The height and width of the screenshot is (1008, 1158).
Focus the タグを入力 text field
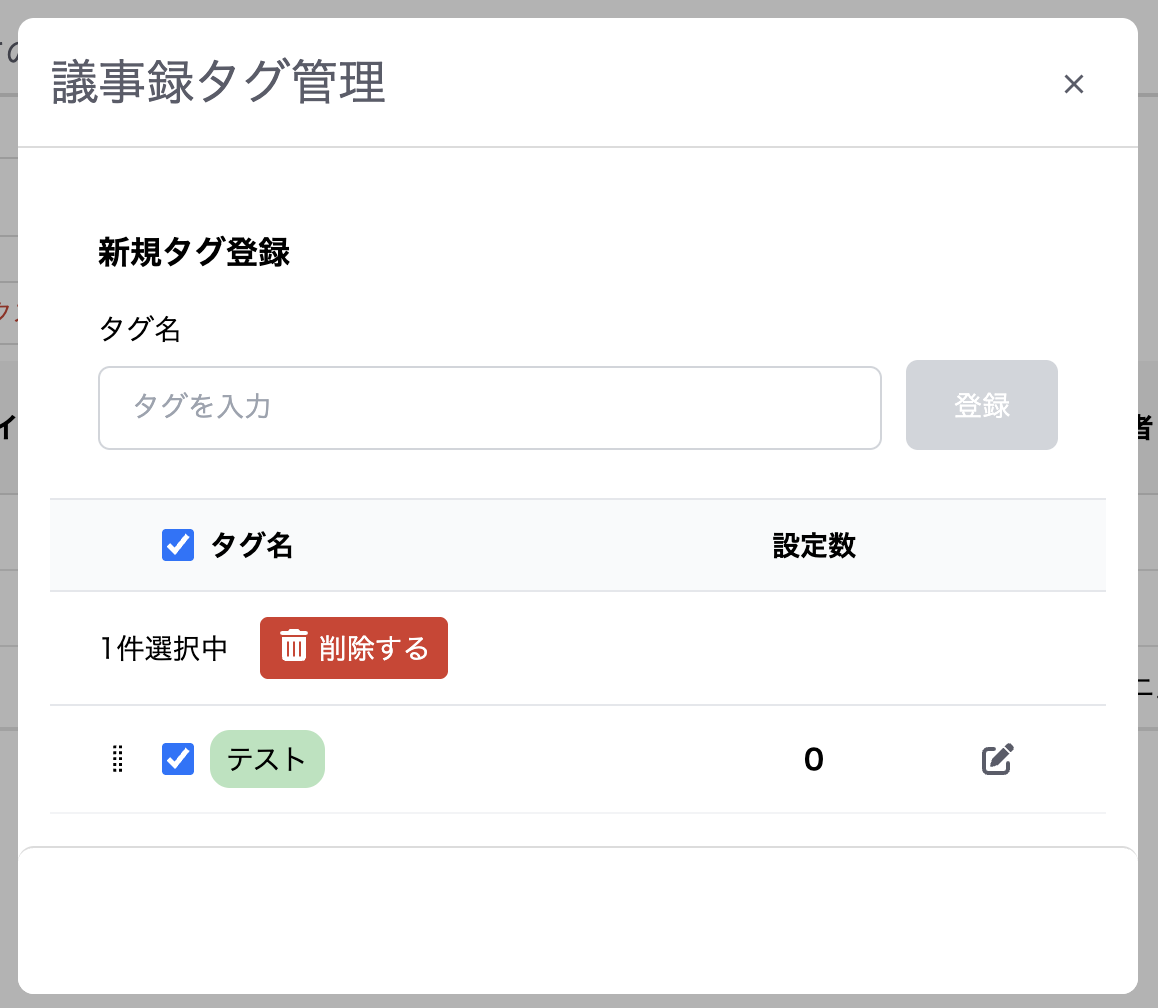(x=489, y=408)
